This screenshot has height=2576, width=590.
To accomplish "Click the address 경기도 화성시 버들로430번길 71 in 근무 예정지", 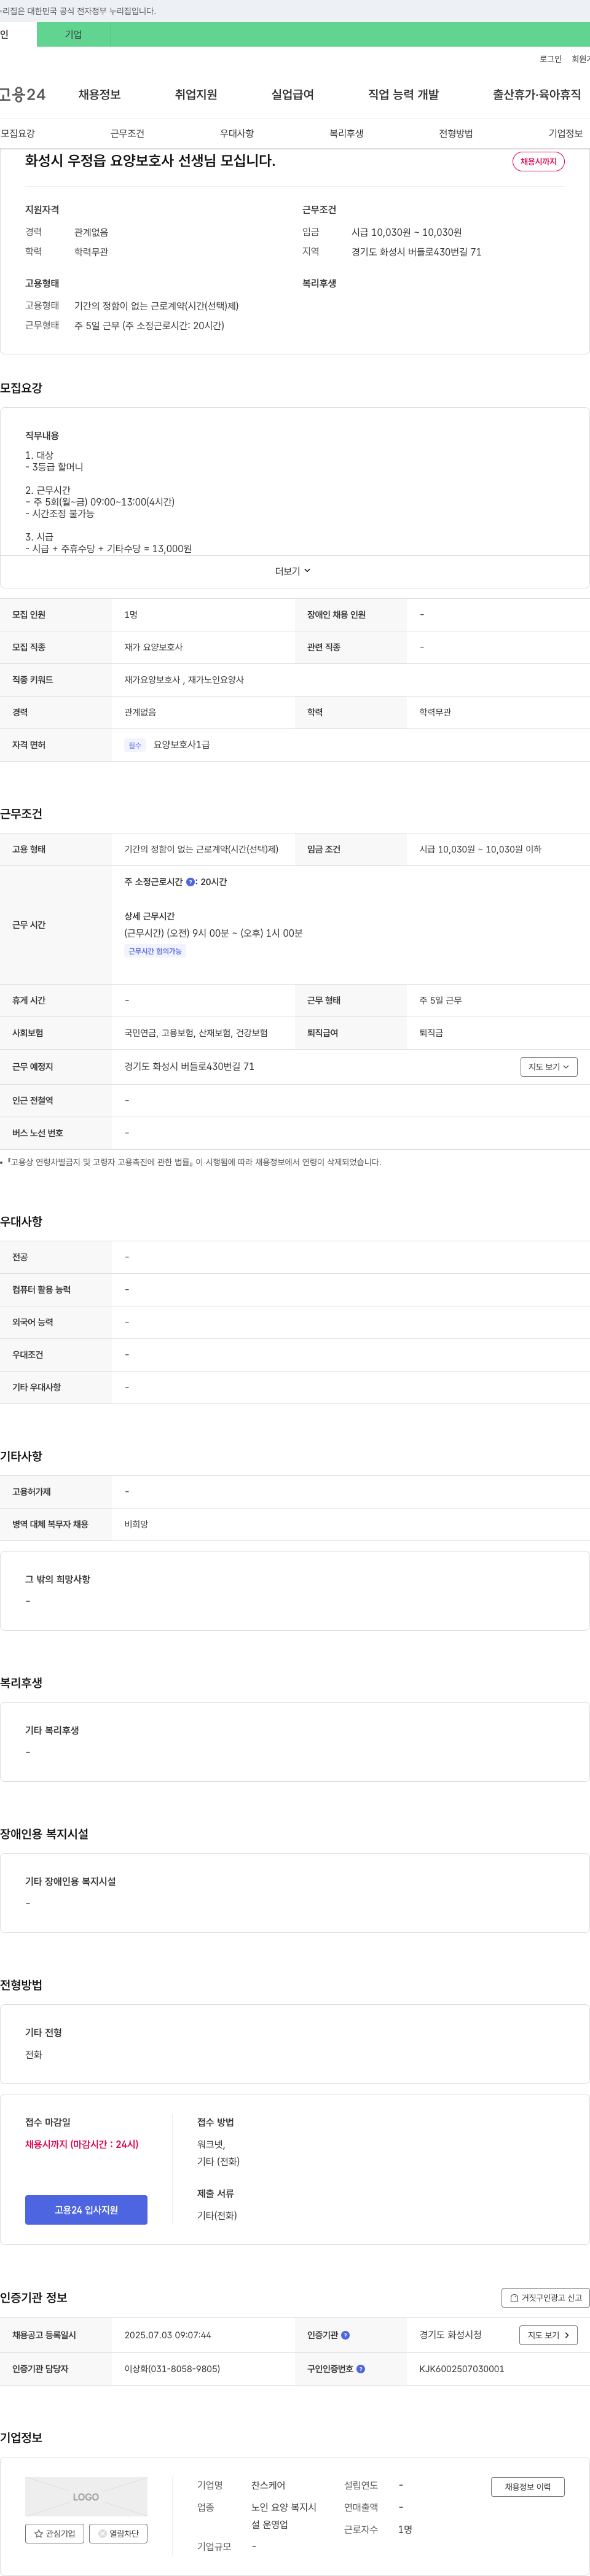I will [189, 1067].
